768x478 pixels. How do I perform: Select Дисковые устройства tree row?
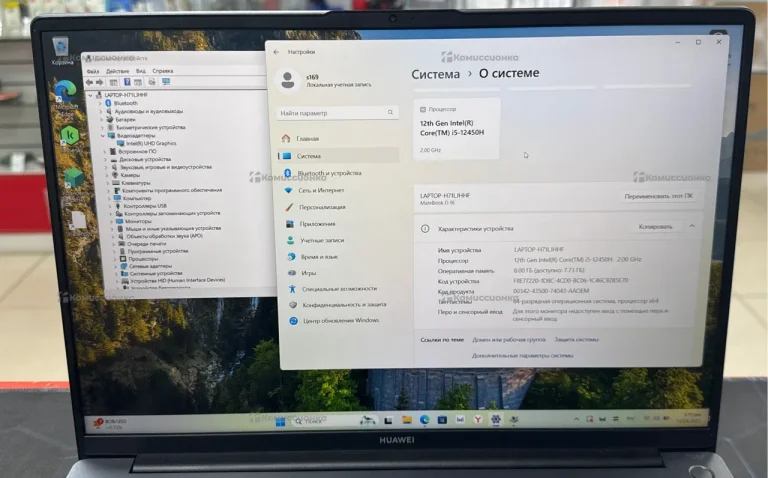(141, 159)
